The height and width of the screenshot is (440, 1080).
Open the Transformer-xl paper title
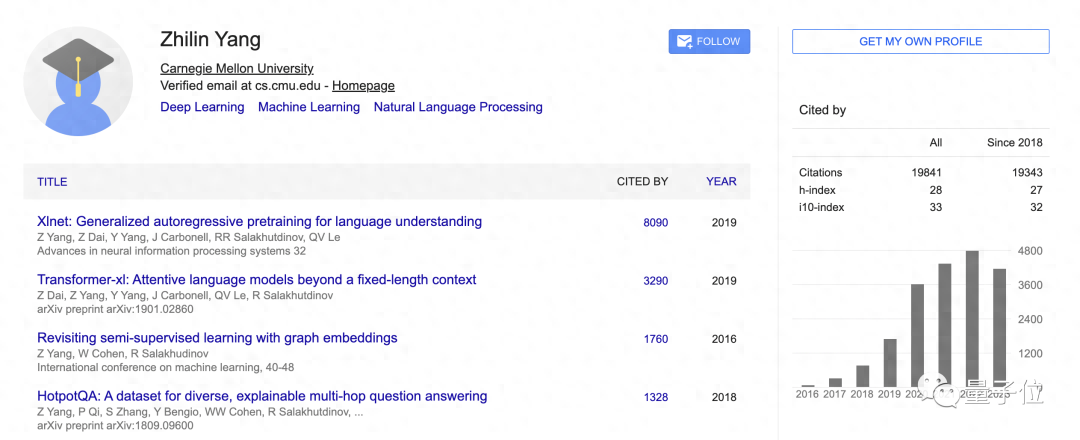click(256, 280)
